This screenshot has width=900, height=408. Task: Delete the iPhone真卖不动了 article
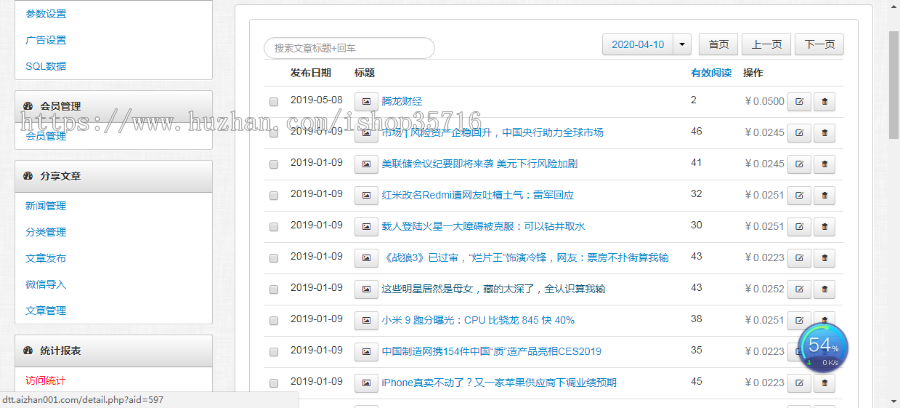(825, 383)
